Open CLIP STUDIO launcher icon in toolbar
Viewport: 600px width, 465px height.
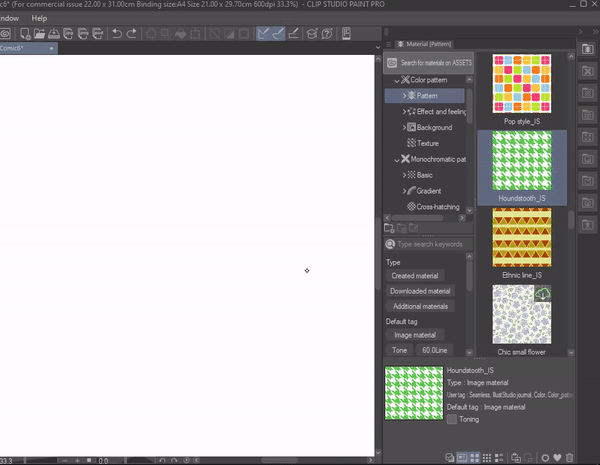click(5, 34)
